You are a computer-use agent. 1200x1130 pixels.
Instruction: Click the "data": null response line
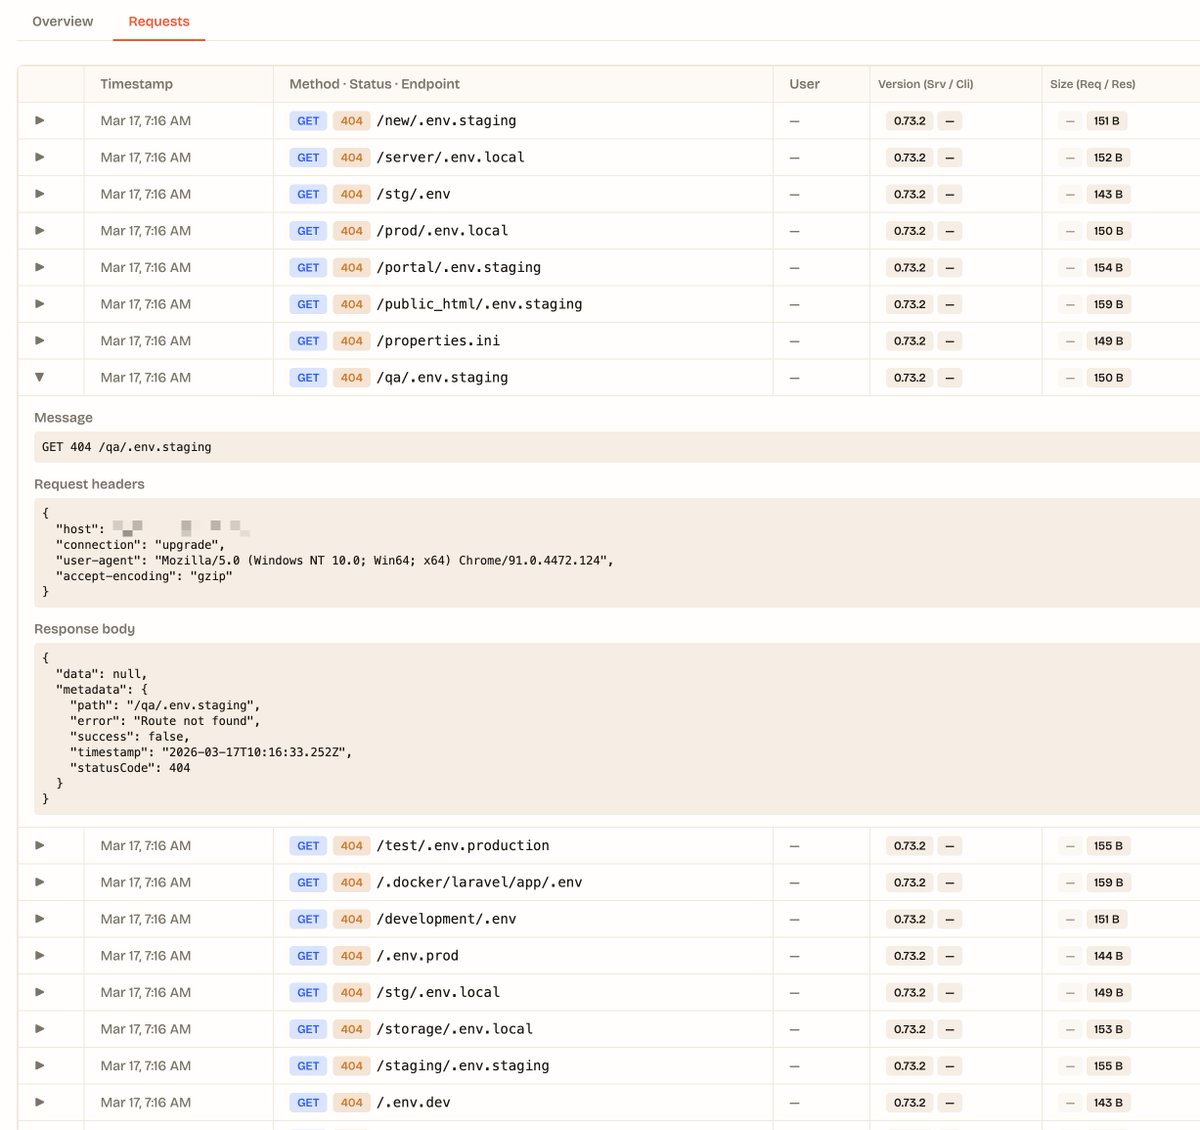[x=102, y=674]
